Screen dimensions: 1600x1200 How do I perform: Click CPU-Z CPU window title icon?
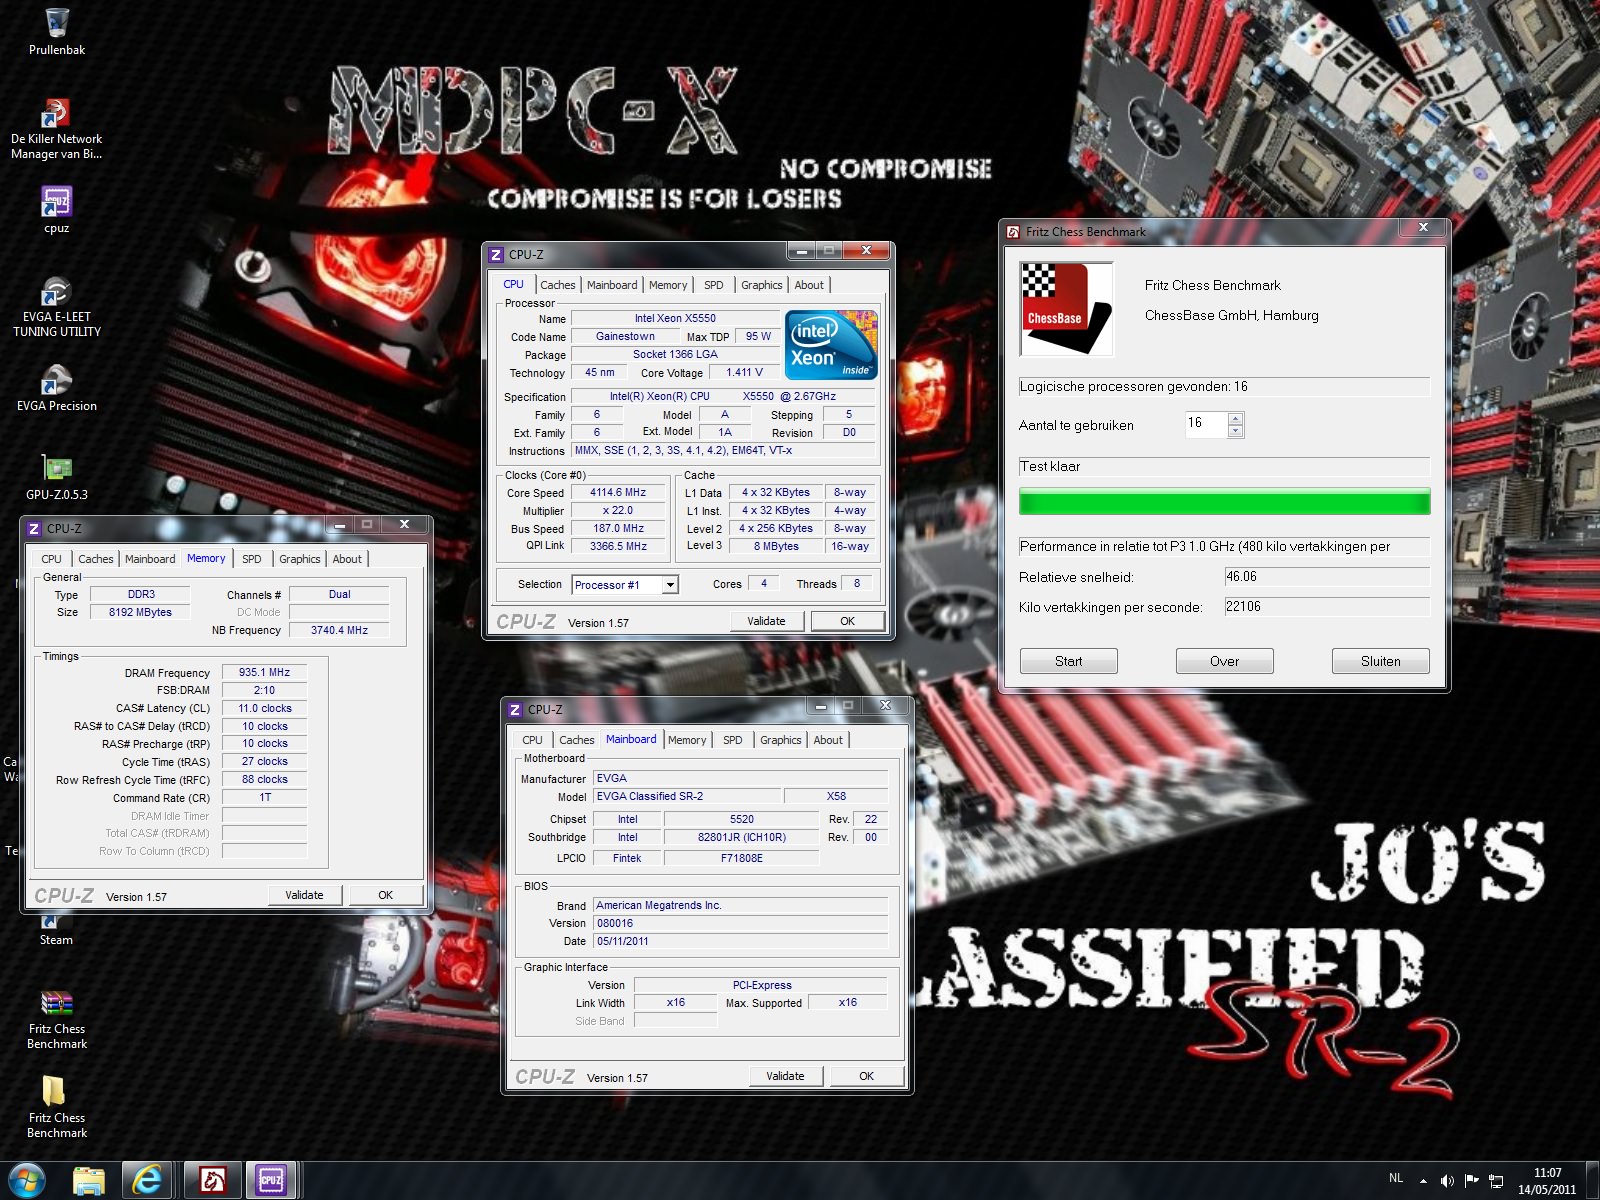tap(496, 255)
